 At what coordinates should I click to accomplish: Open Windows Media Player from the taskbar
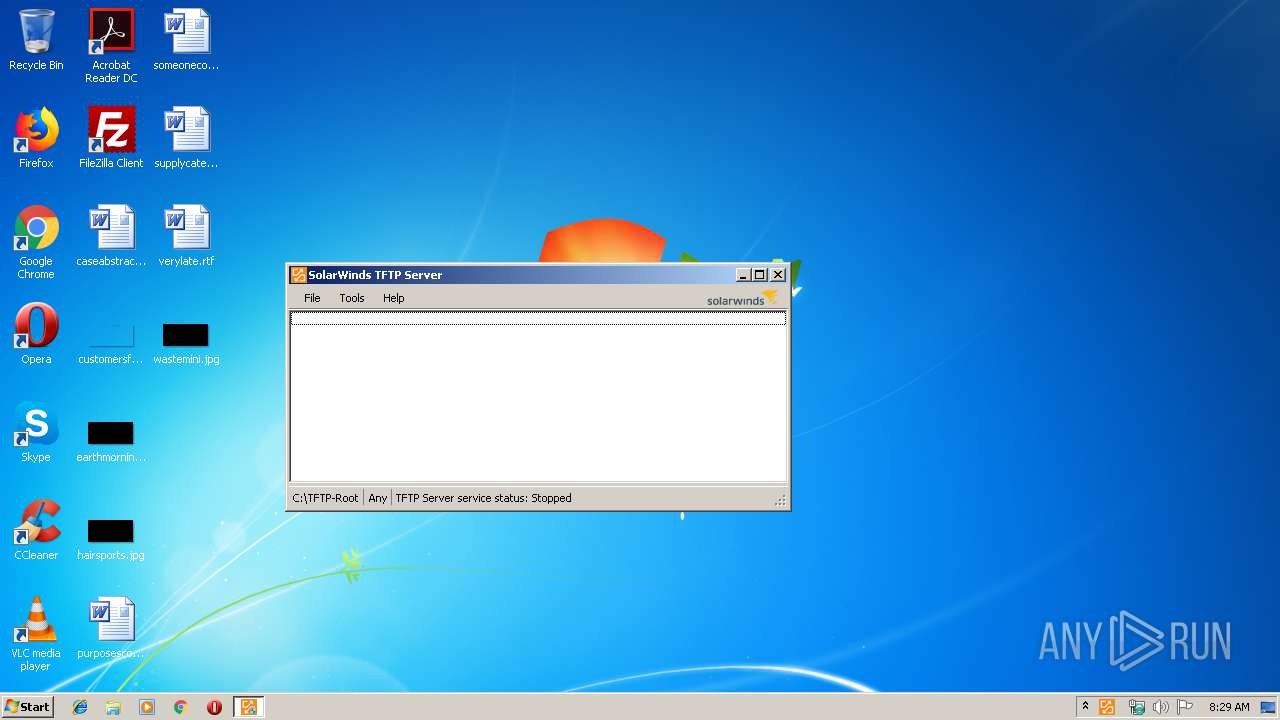[x=147, y=707]
